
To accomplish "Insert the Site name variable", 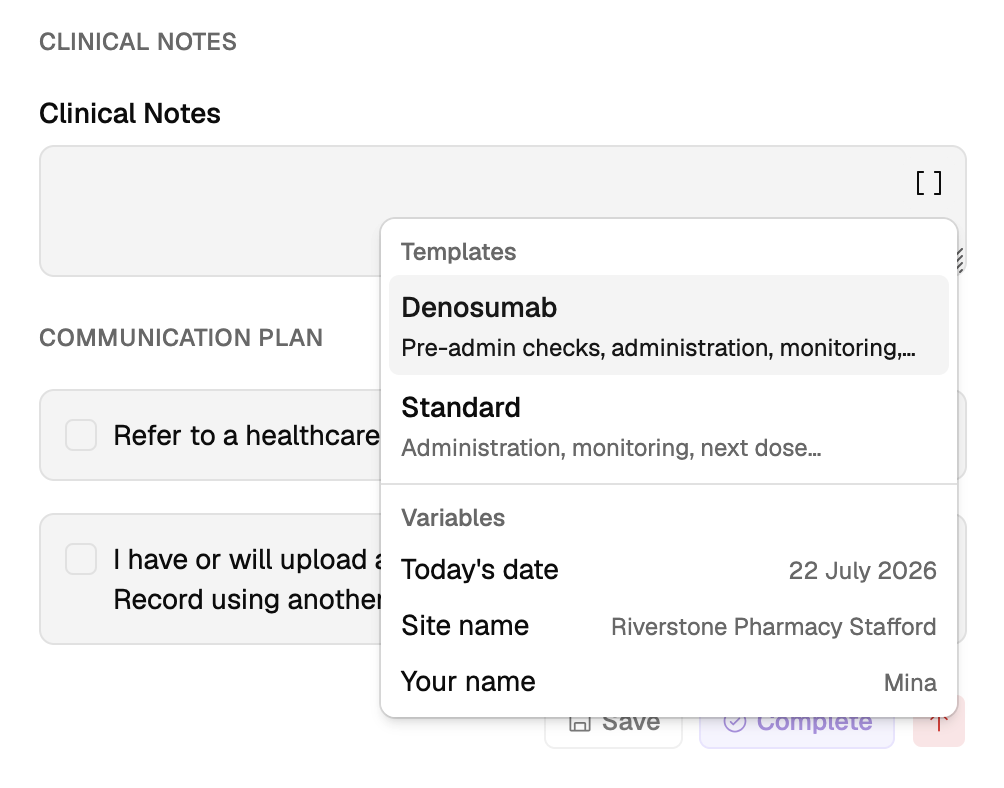I will point(668,626).
